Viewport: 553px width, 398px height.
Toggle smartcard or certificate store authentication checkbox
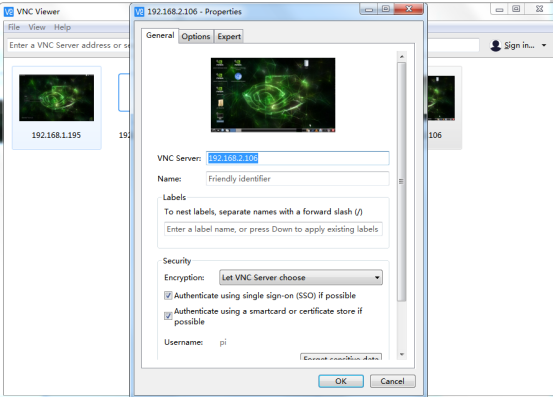[168, 316]
